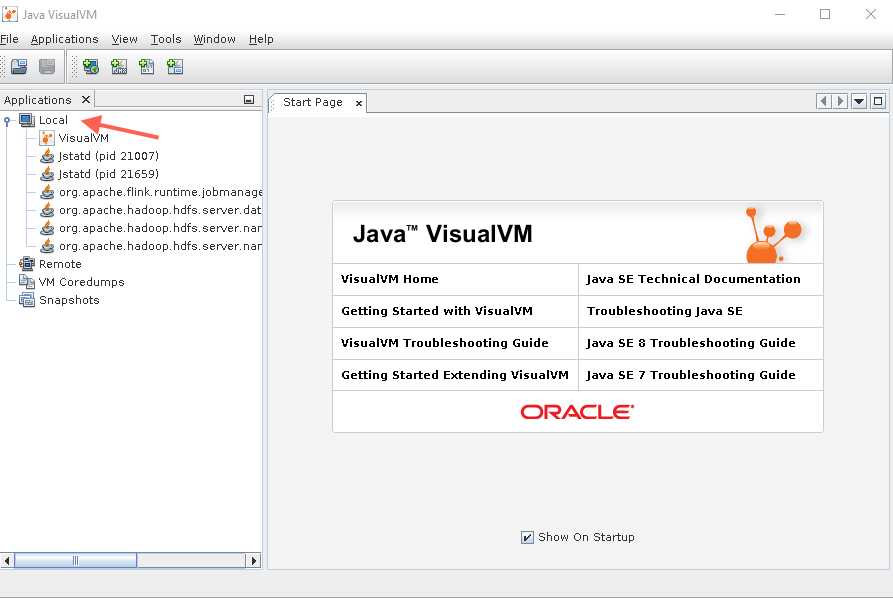The width and height of the screenshot is (893, 598).
Task: Open VisualVM Troubleshooting Guide link
Action: (445, 343)
